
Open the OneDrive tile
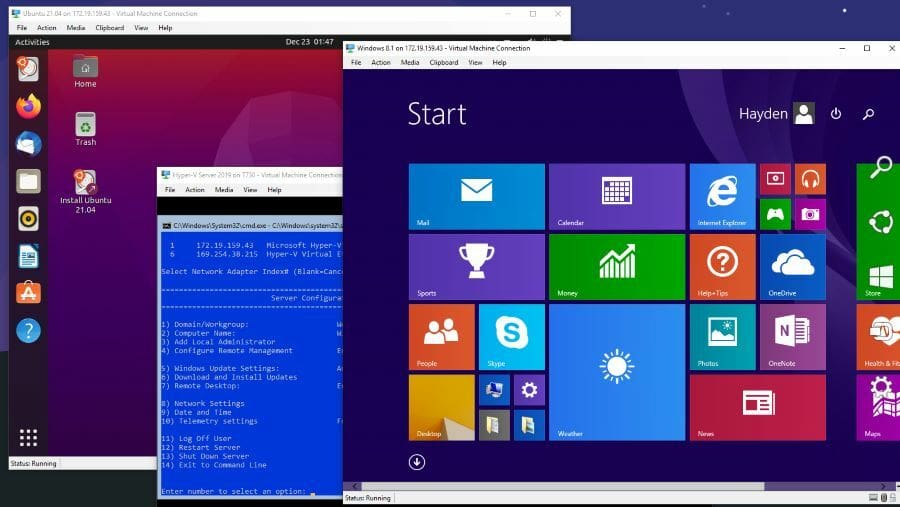tap(793, 267)
